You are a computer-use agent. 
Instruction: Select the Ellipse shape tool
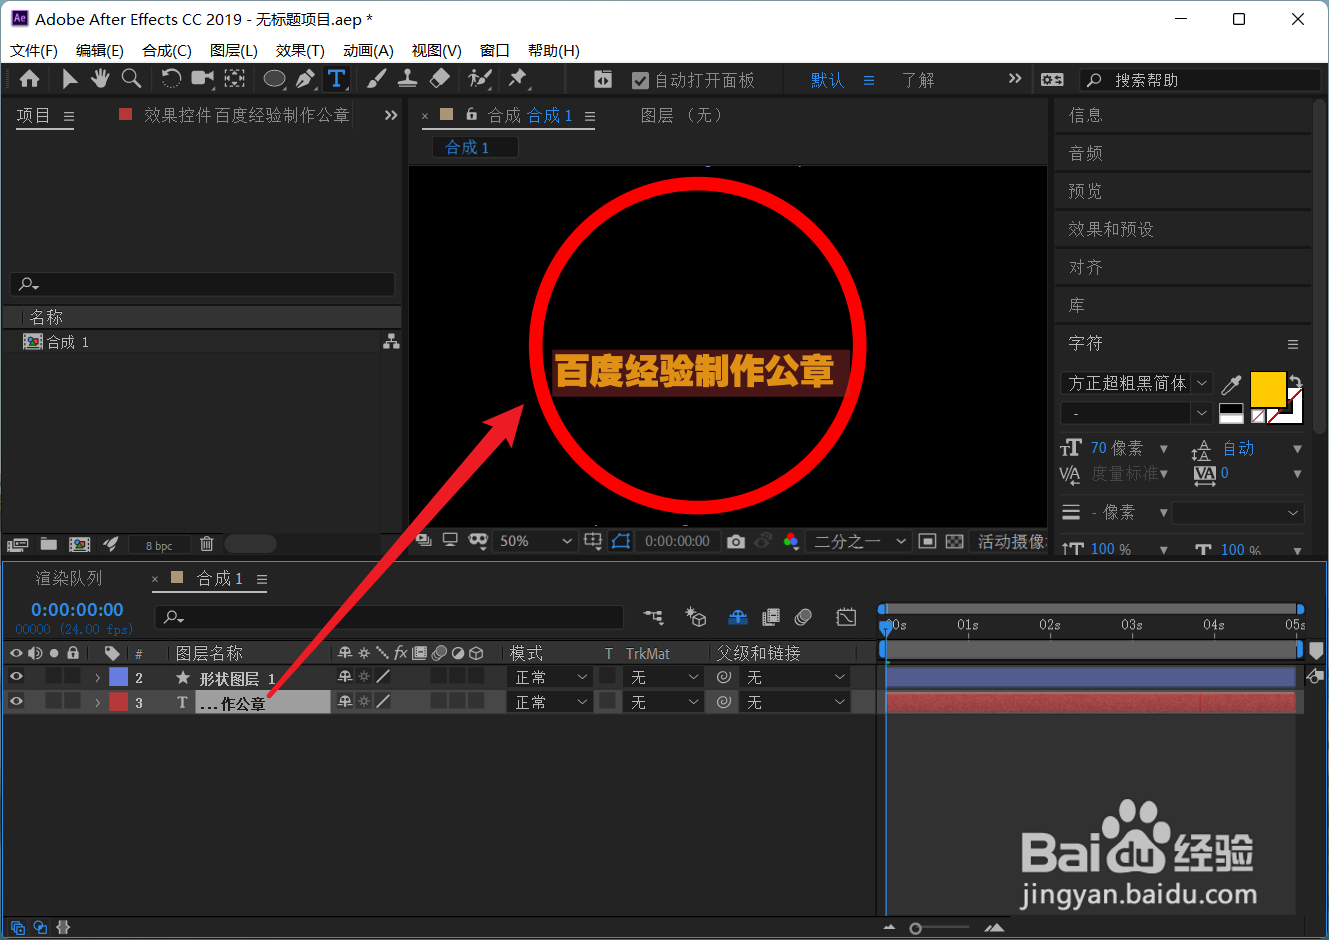click(274, 79)
